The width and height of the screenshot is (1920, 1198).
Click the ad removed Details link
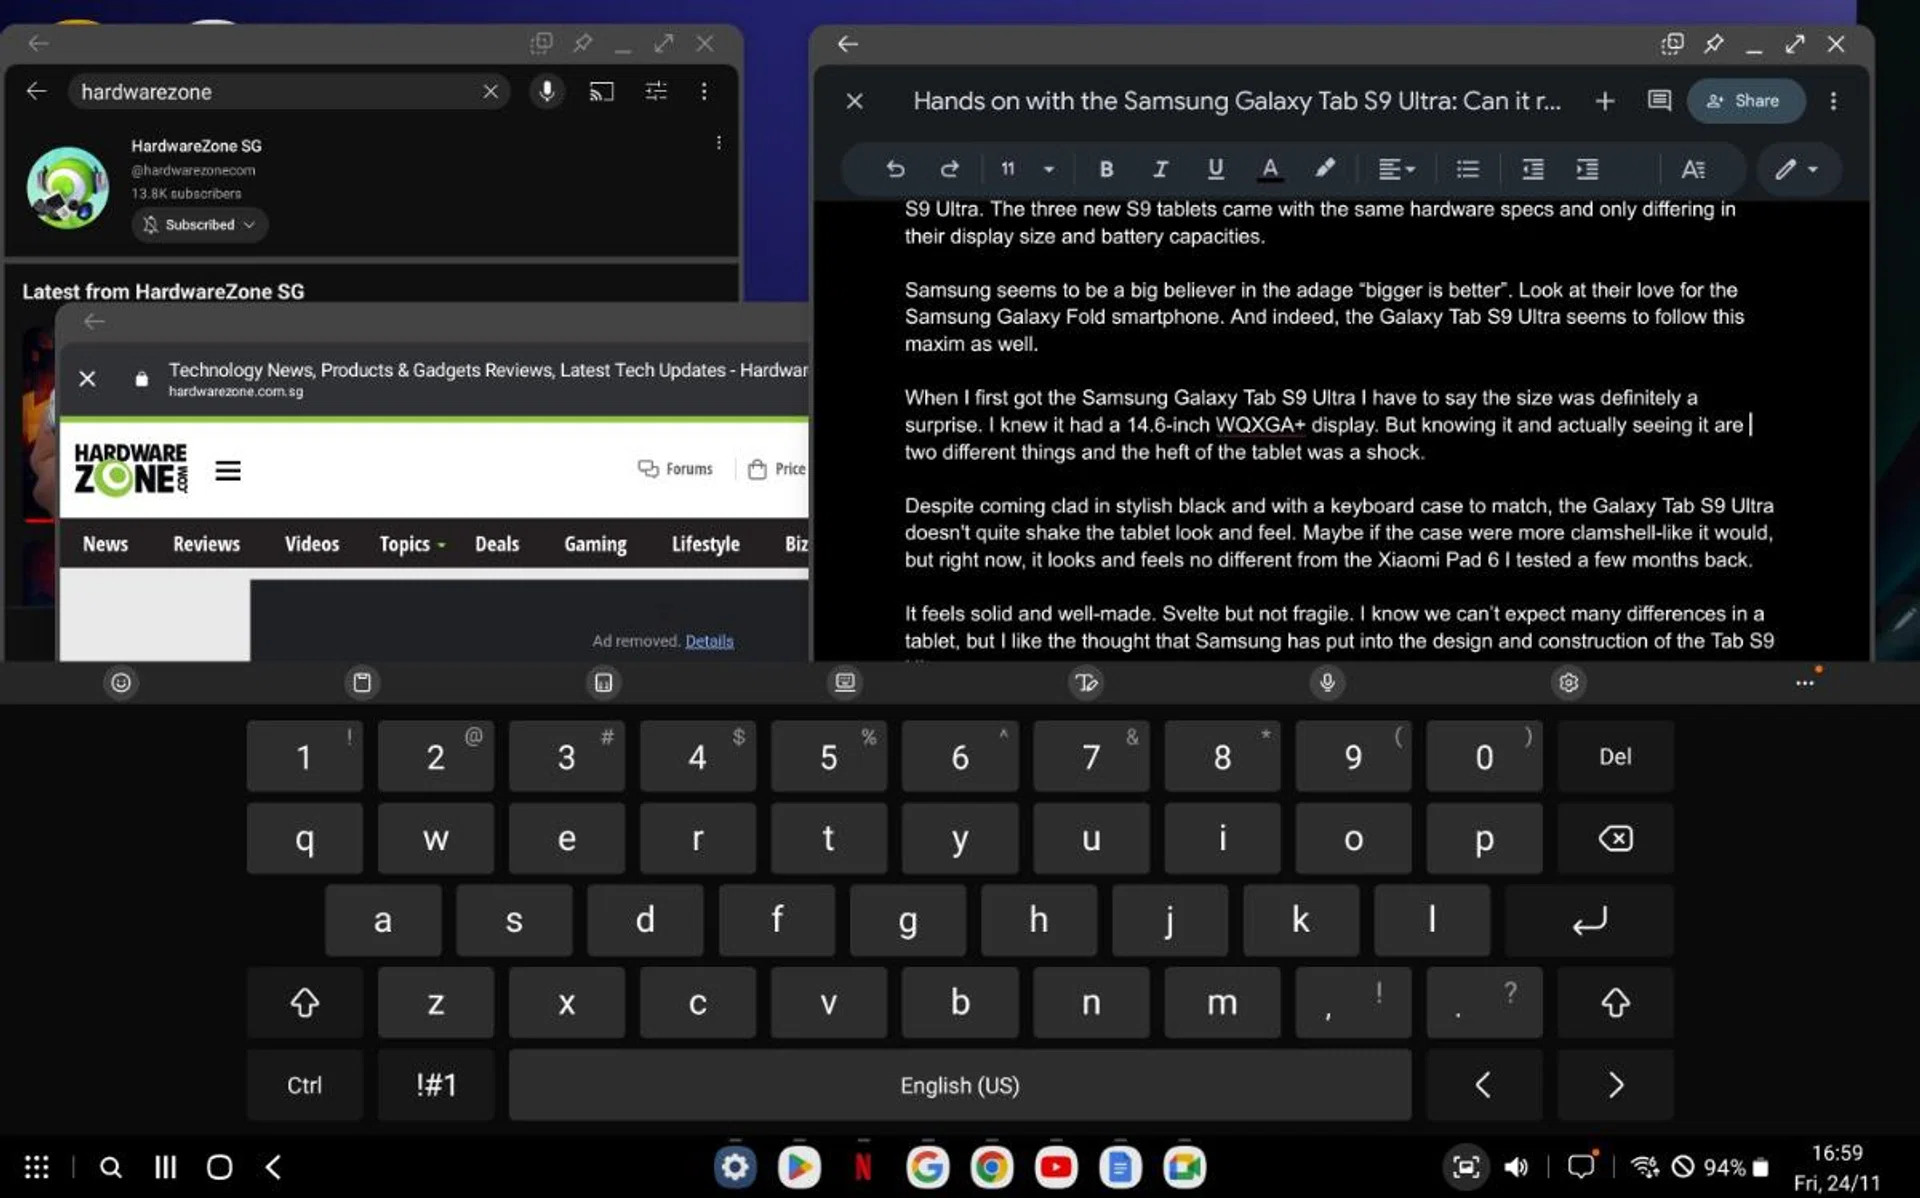click(x=709, y=641)
